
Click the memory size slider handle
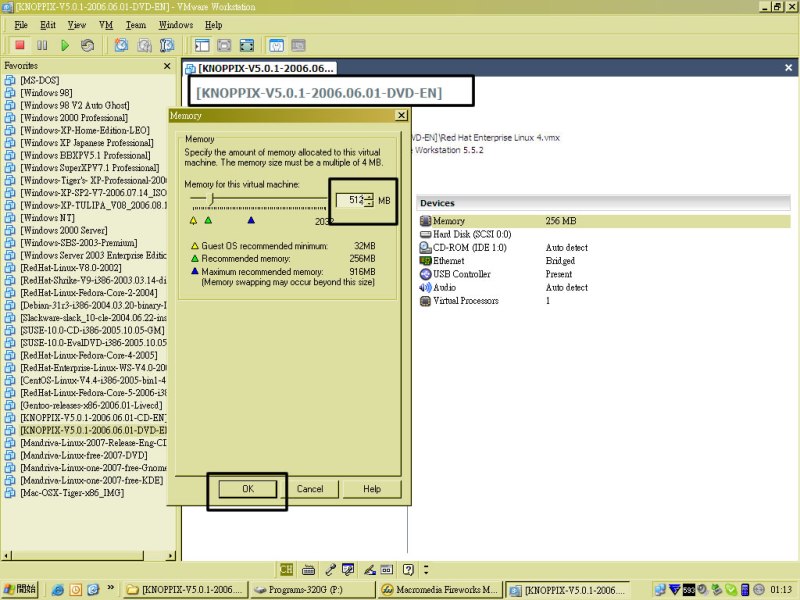209,200
